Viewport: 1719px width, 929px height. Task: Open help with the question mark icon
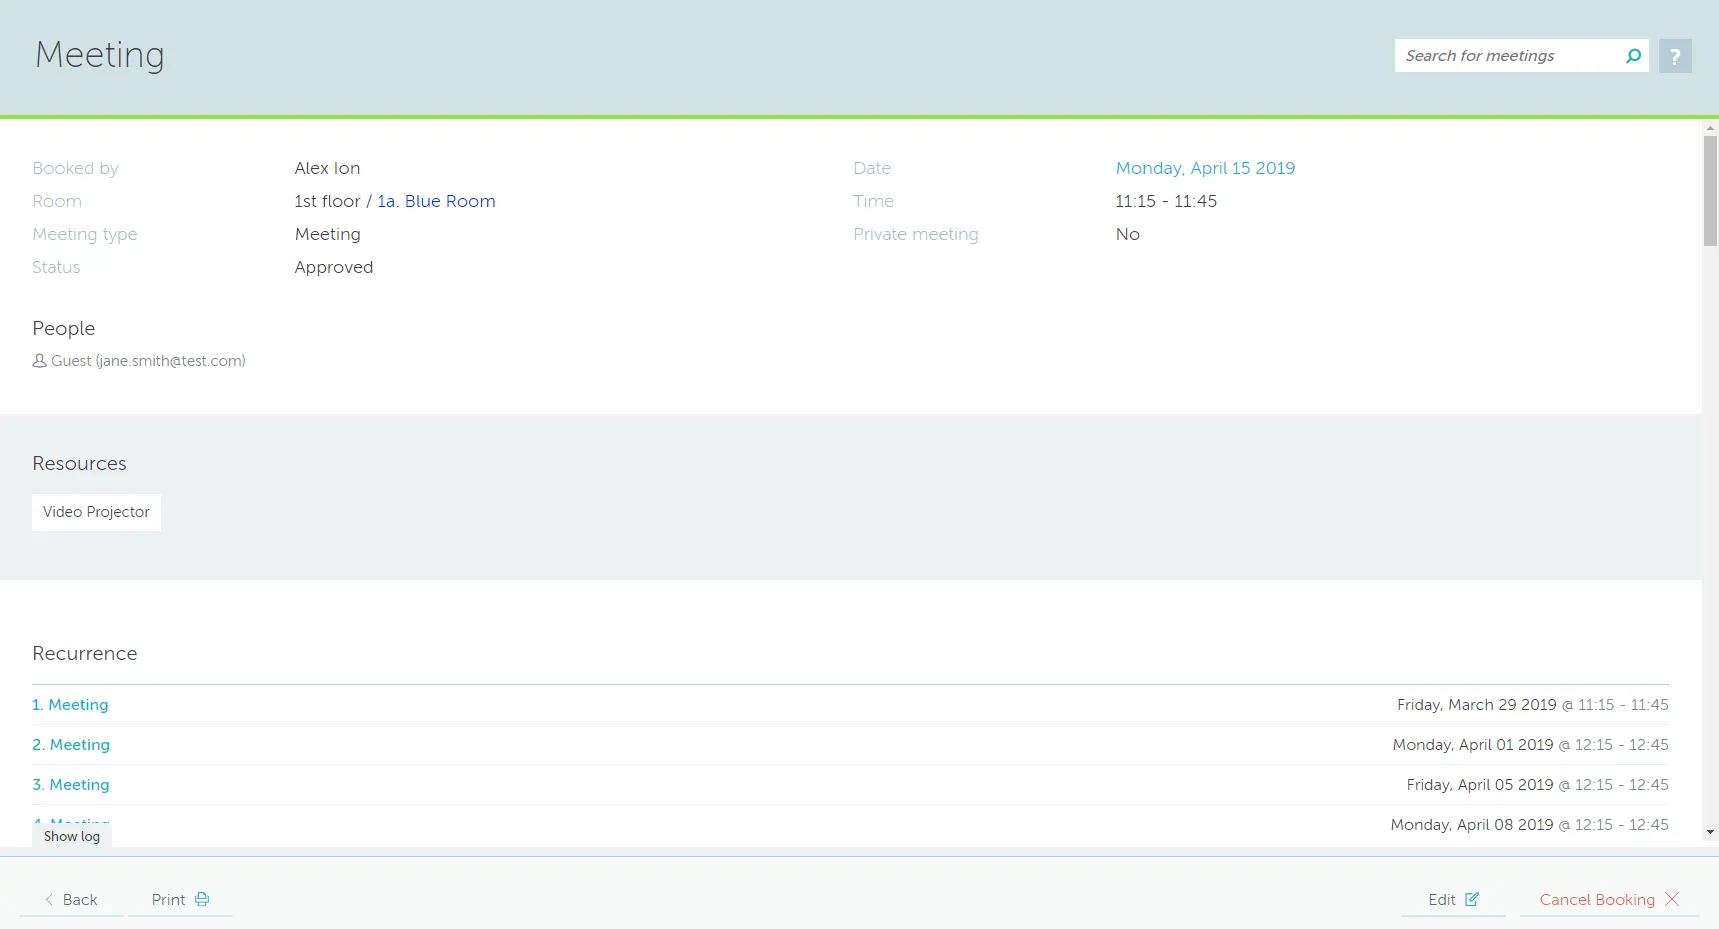click(1675, 56)
